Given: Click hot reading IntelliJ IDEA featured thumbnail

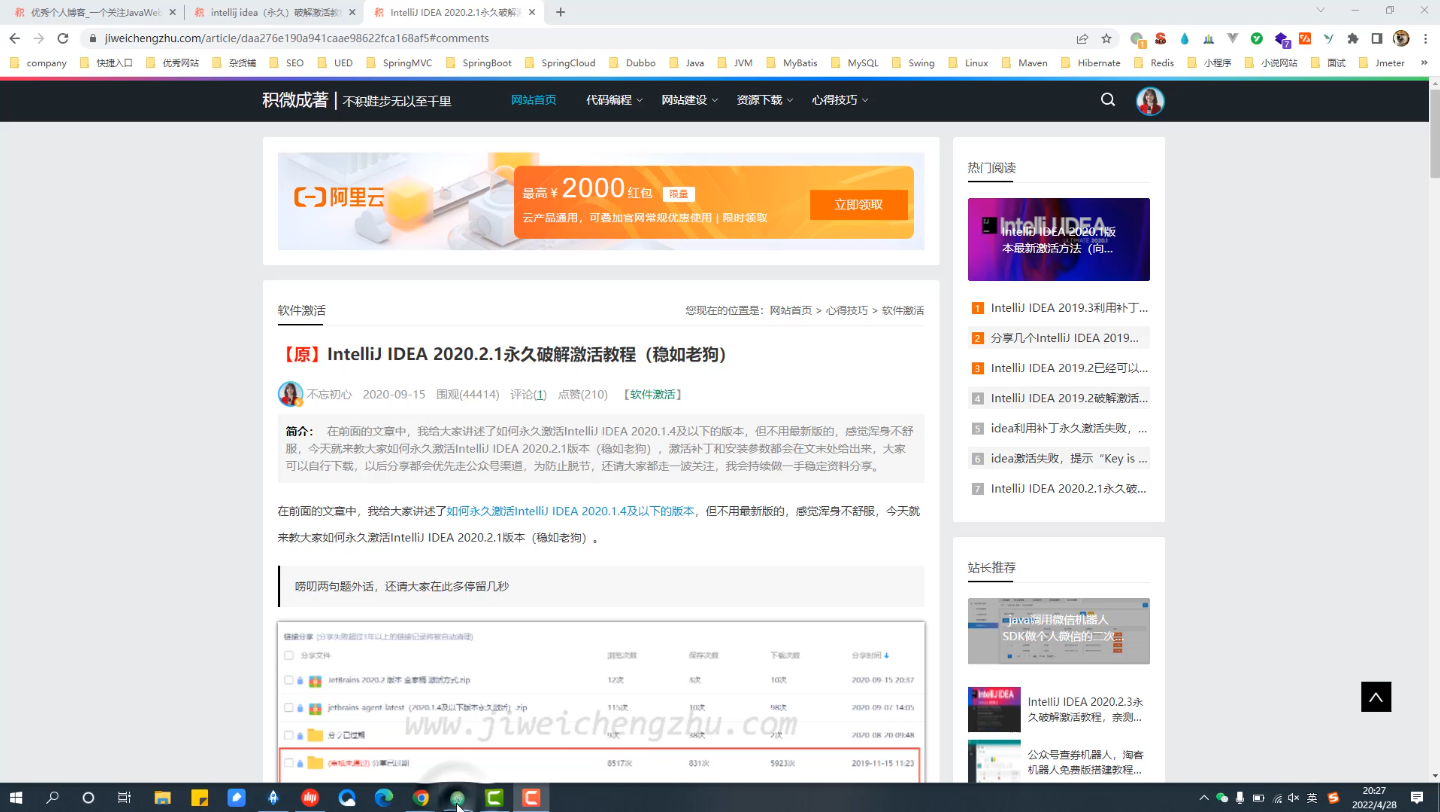Looking at the screenshot, I should (x=1059, y=239).
